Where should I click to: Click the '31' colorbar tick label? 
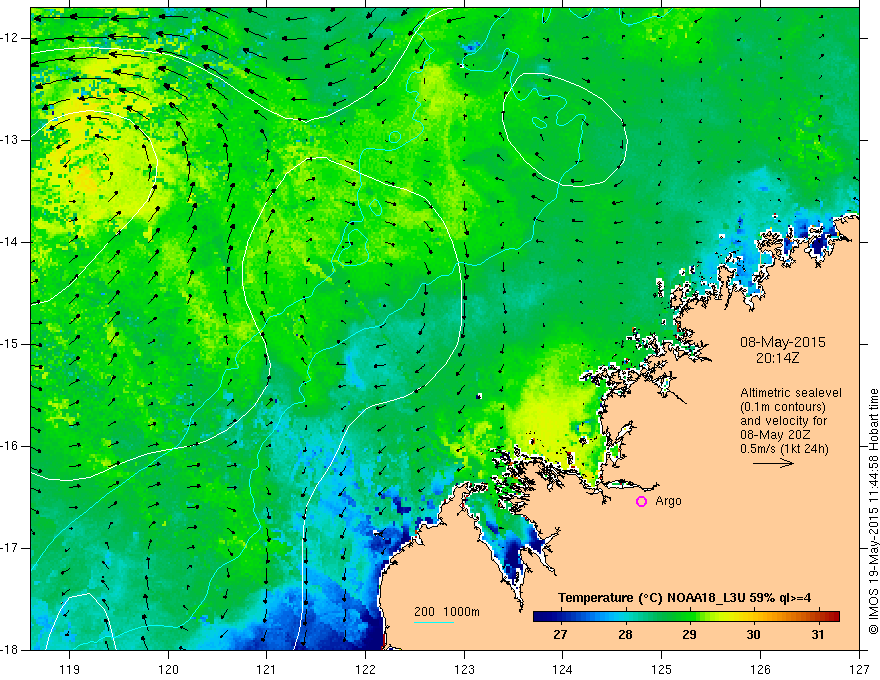(x=818, y=635)
